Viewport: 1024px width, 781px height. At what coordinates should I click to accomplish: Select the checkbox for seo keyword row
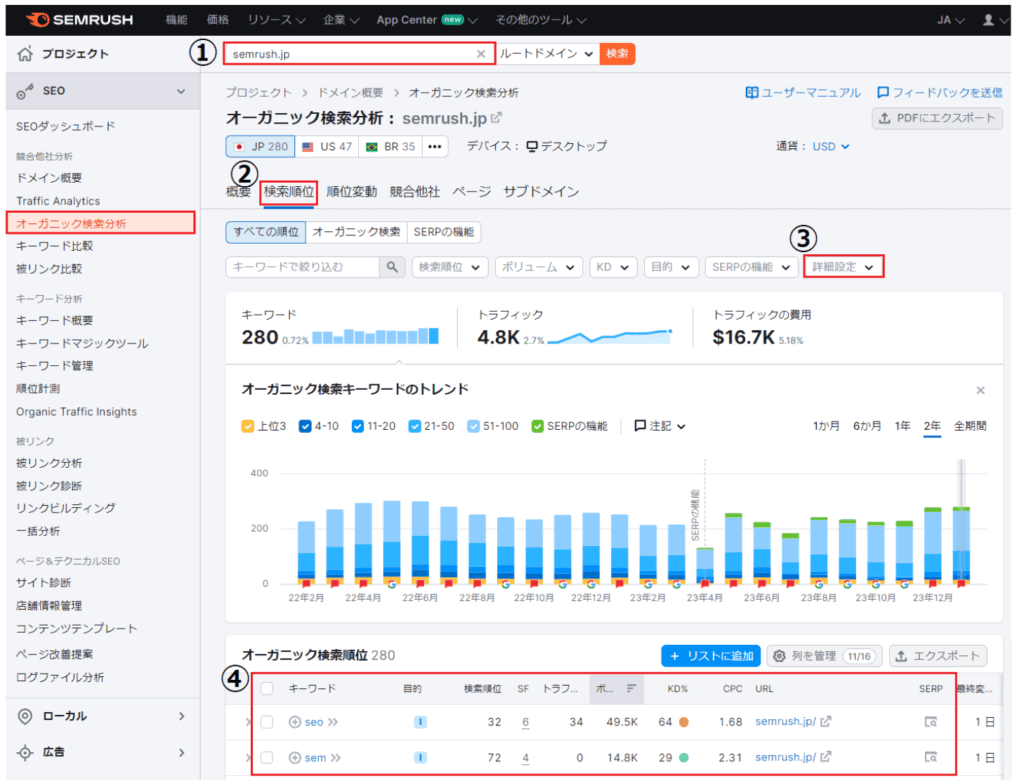point(267,722)
